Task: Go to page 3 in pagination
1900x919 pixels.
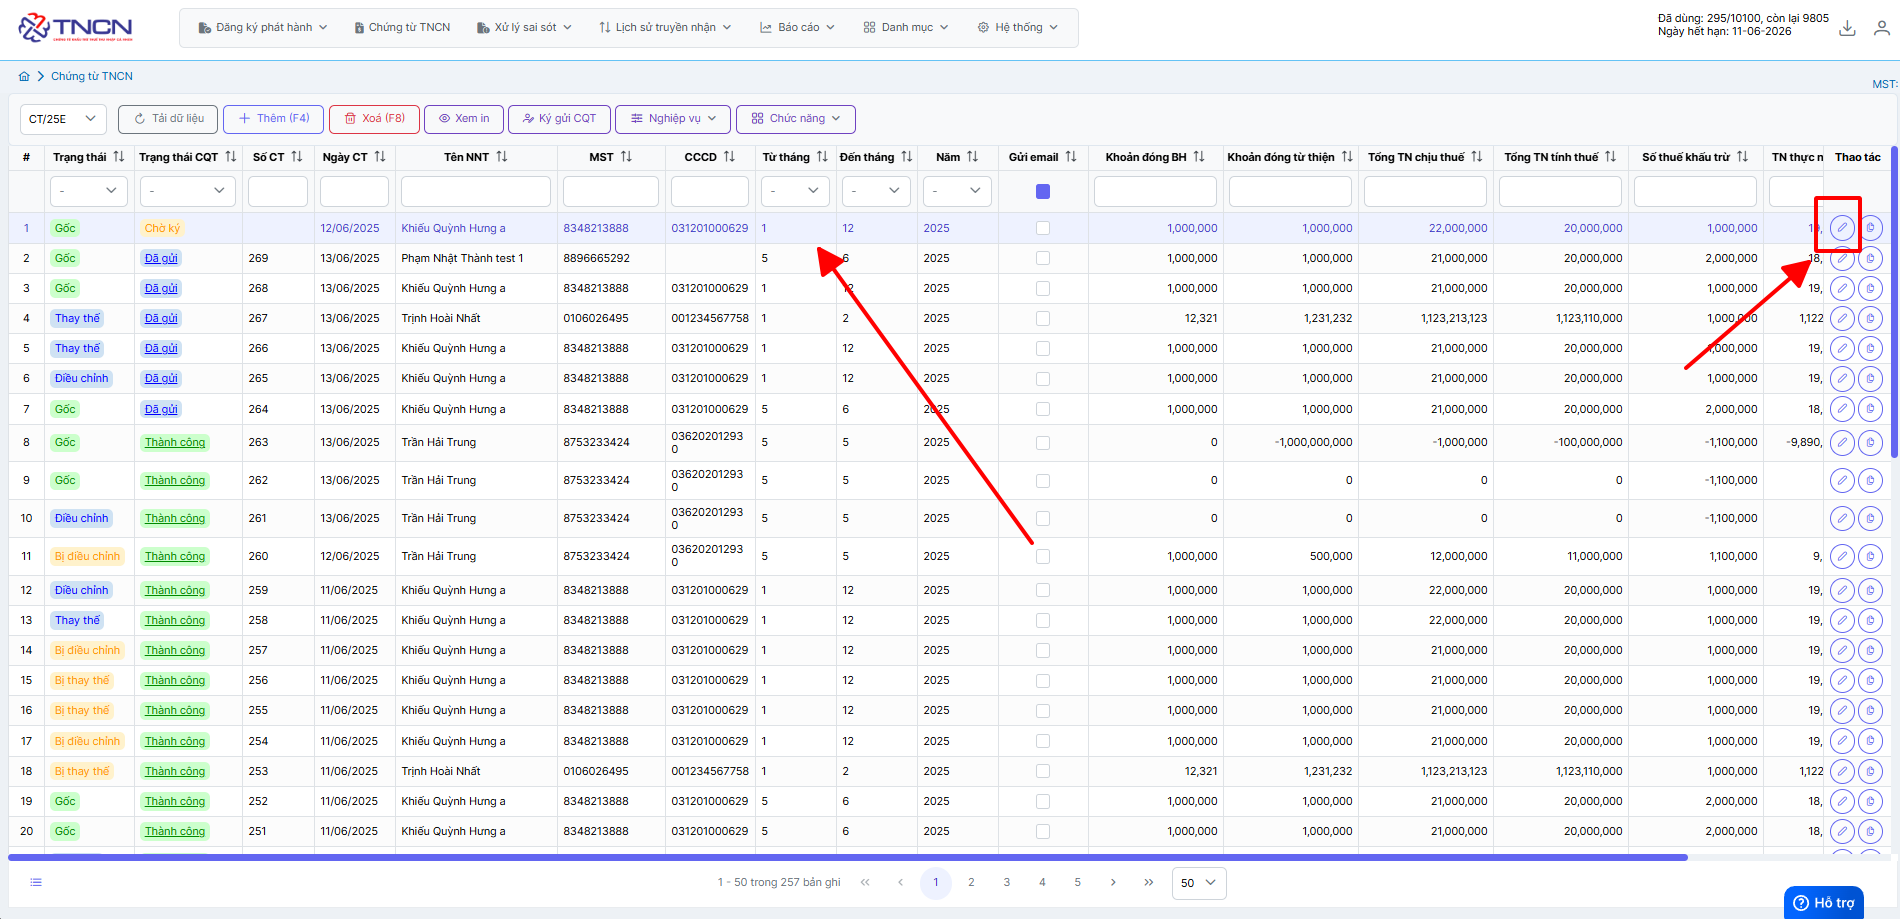Action: tap(1007, 883)
